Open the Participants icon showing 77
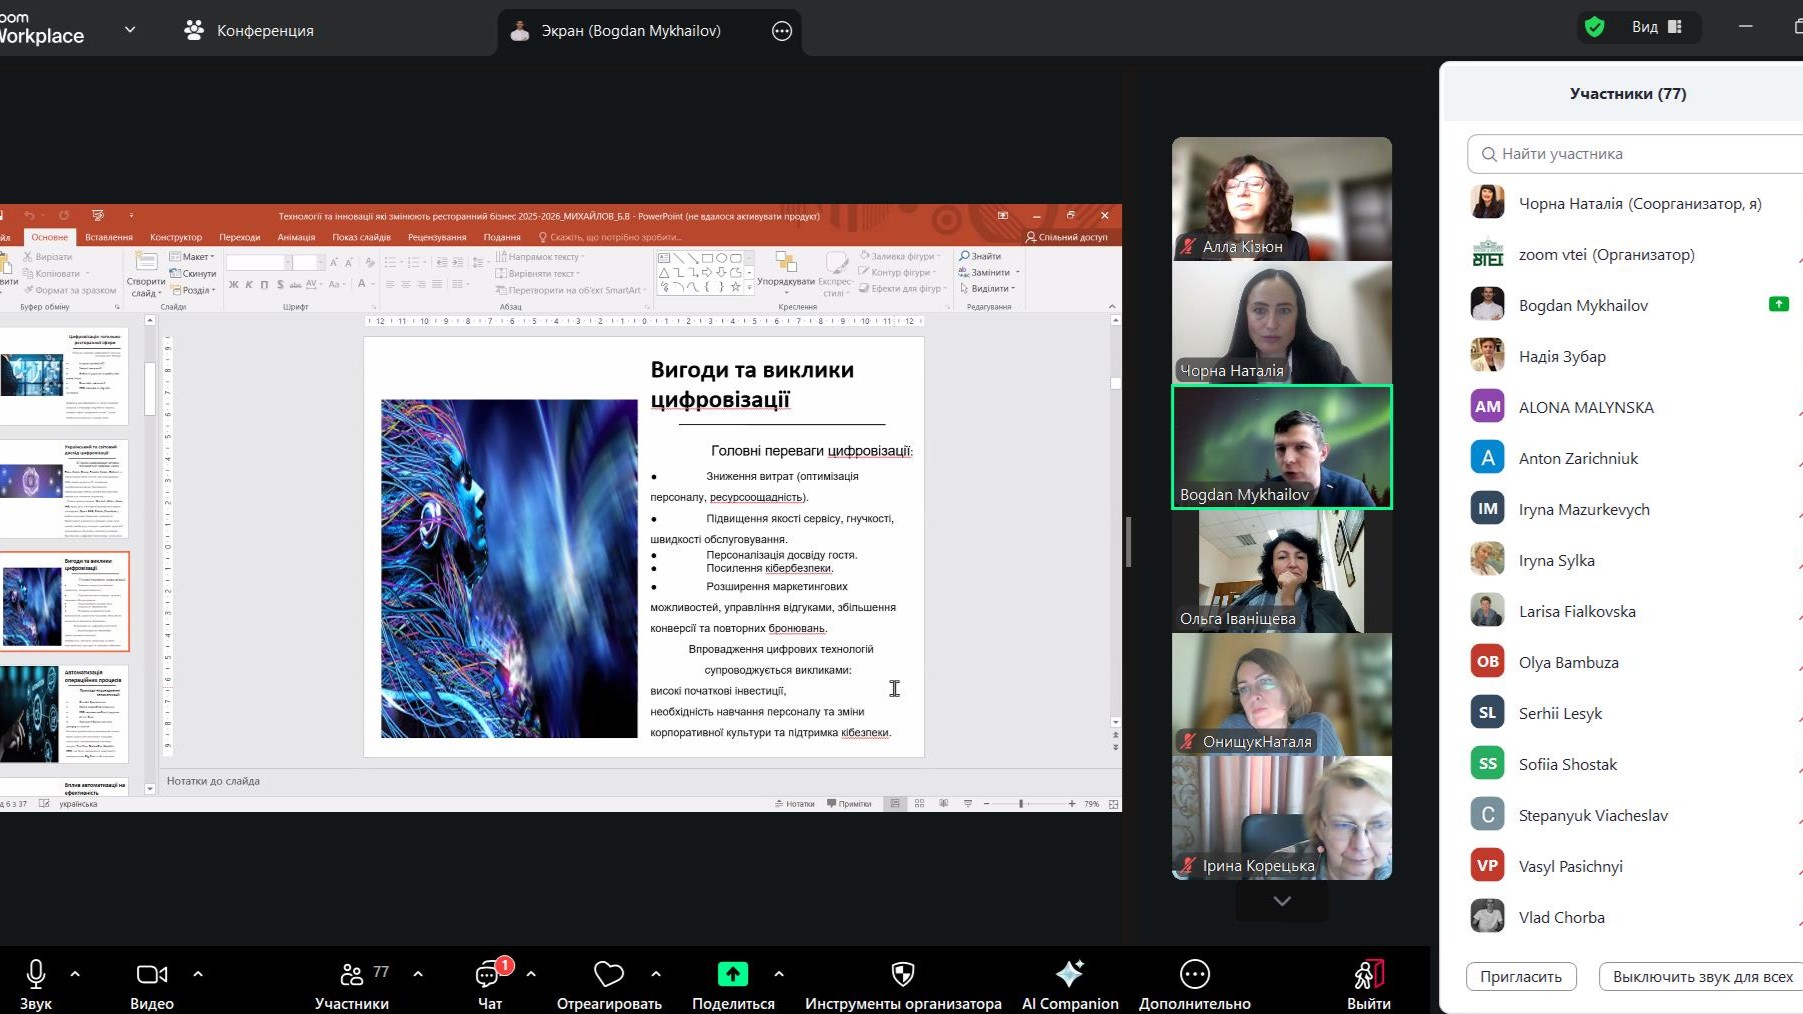Image resolution: width=1803 pixels, height=1014 pixels. pos(352,974)
